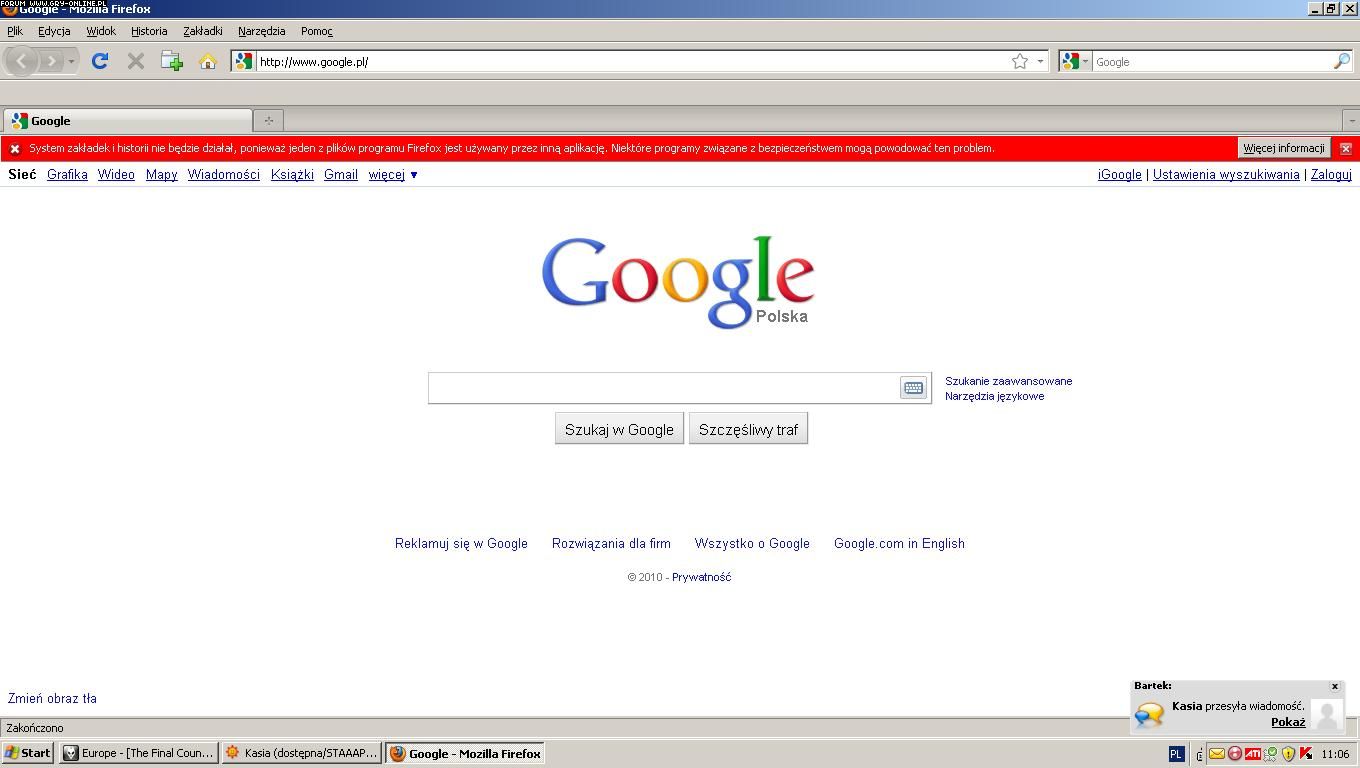
Task: Open the list all tabs dropdown
Action: click(1351, 120)
